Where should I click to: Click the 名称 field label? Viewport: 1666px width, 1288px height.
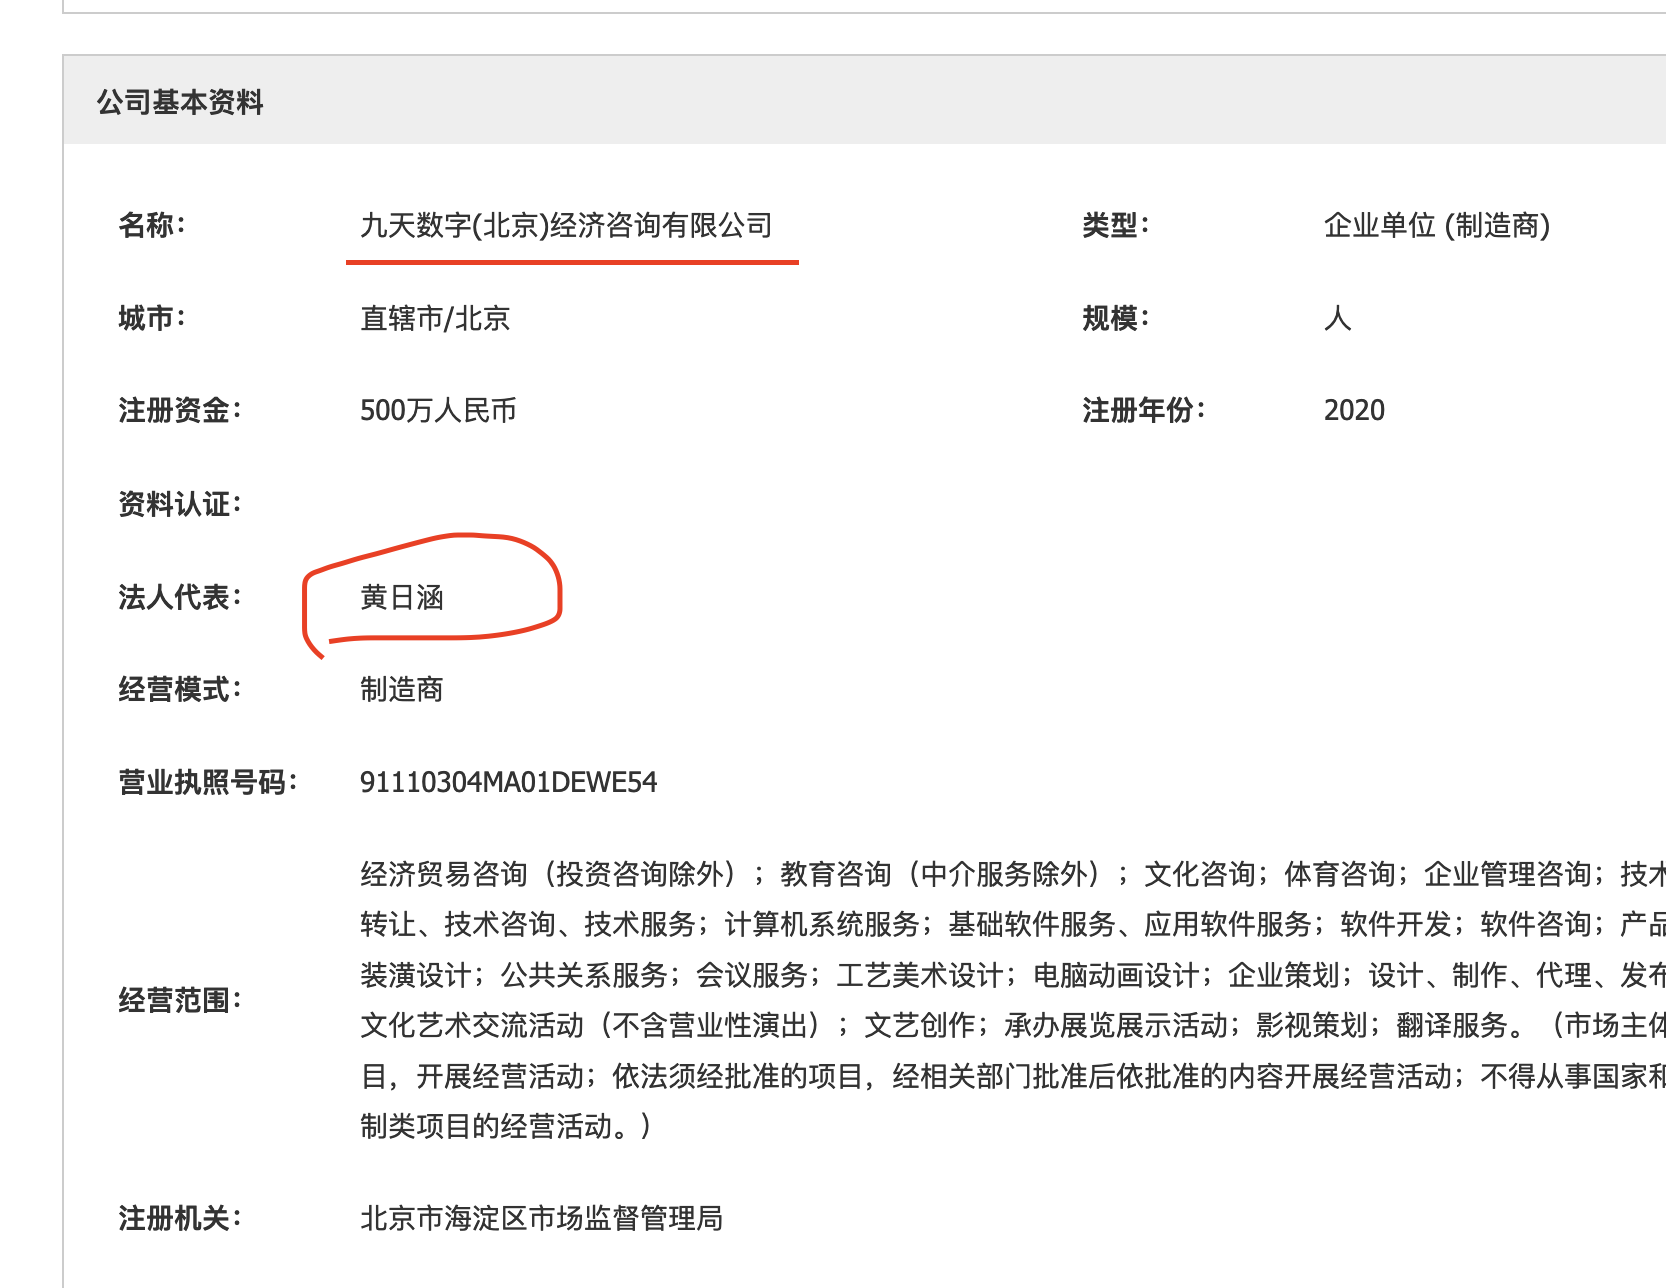click(152, 225)
